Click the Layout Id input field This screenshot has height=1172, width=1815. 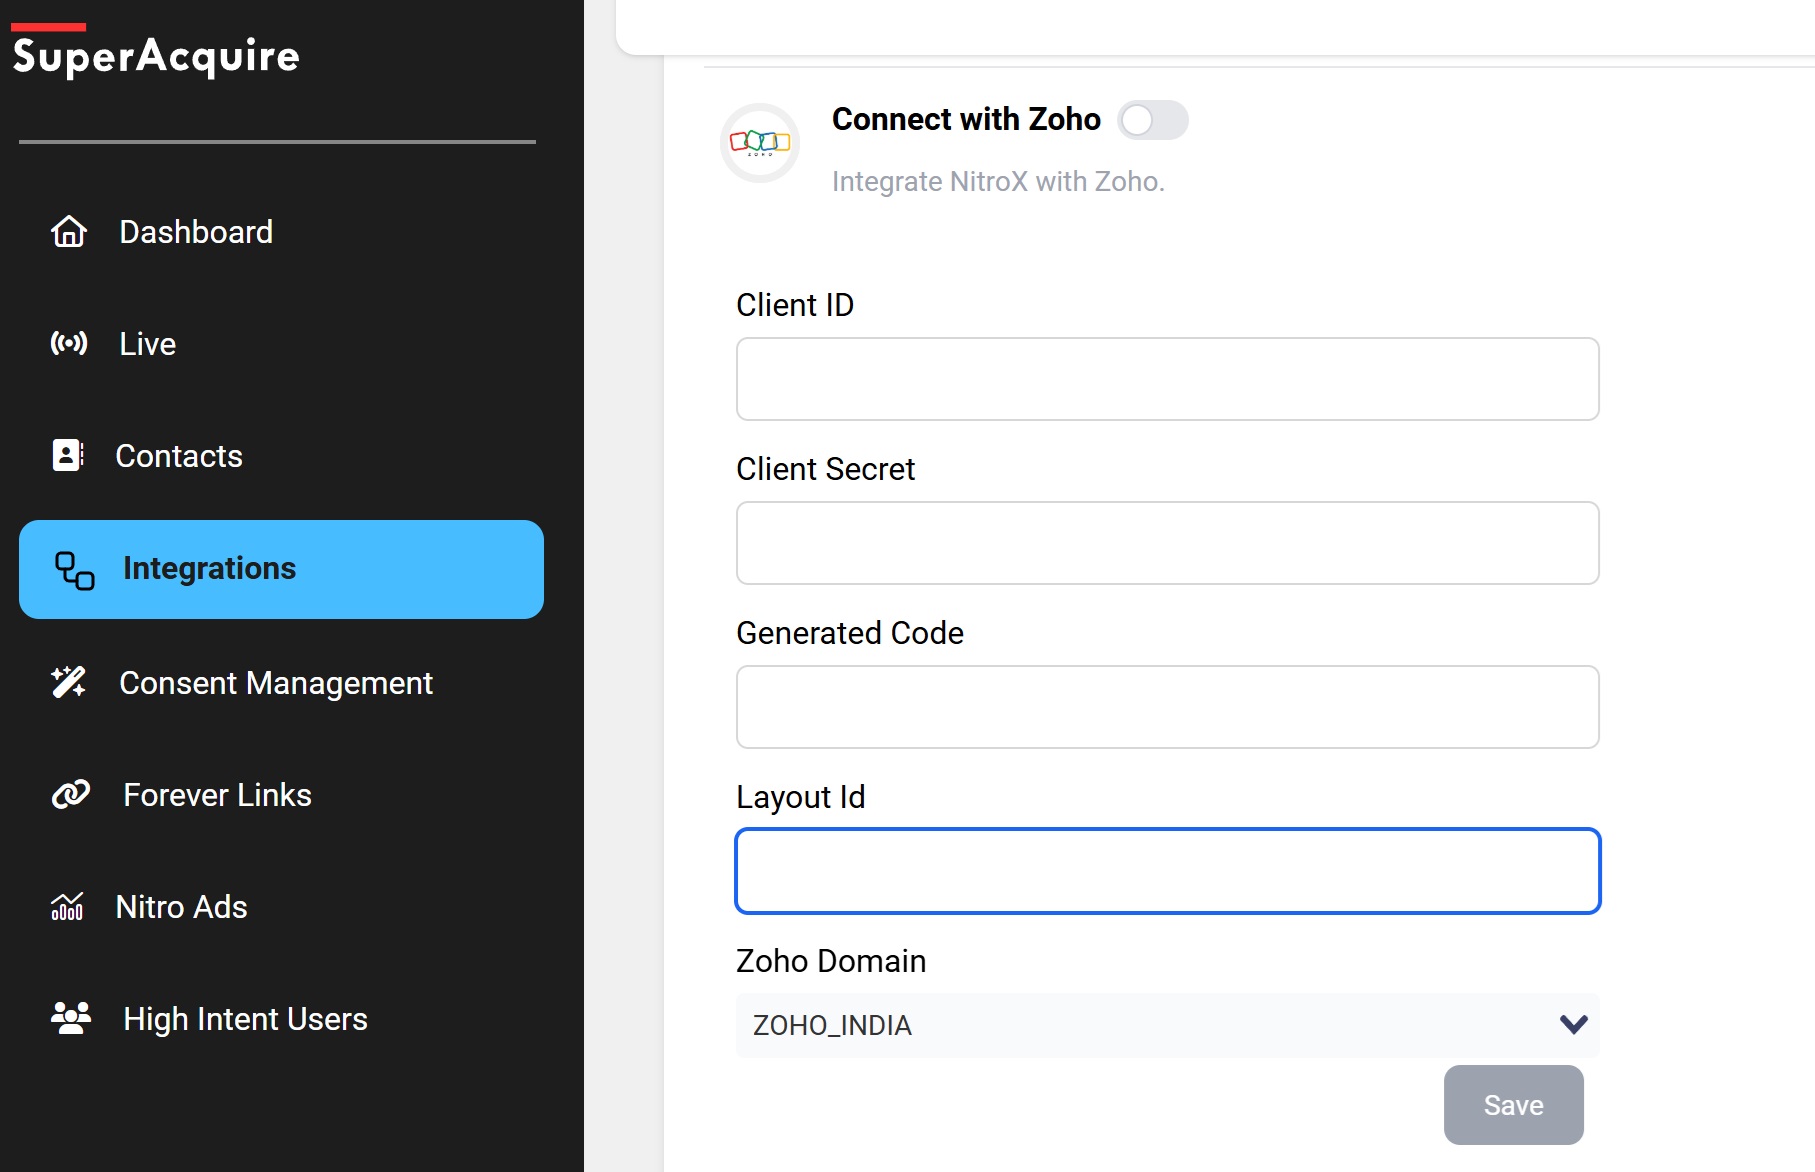(x=1167, y=871)
